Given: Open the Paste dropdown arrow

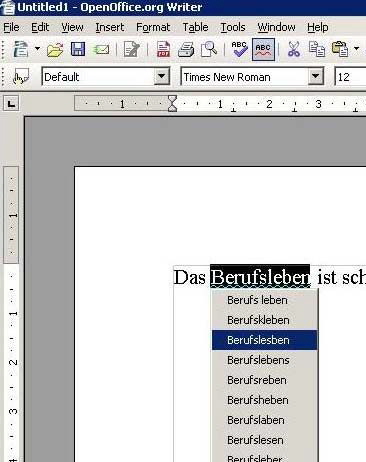Looking at the screenshot, I should coord(356,49).
